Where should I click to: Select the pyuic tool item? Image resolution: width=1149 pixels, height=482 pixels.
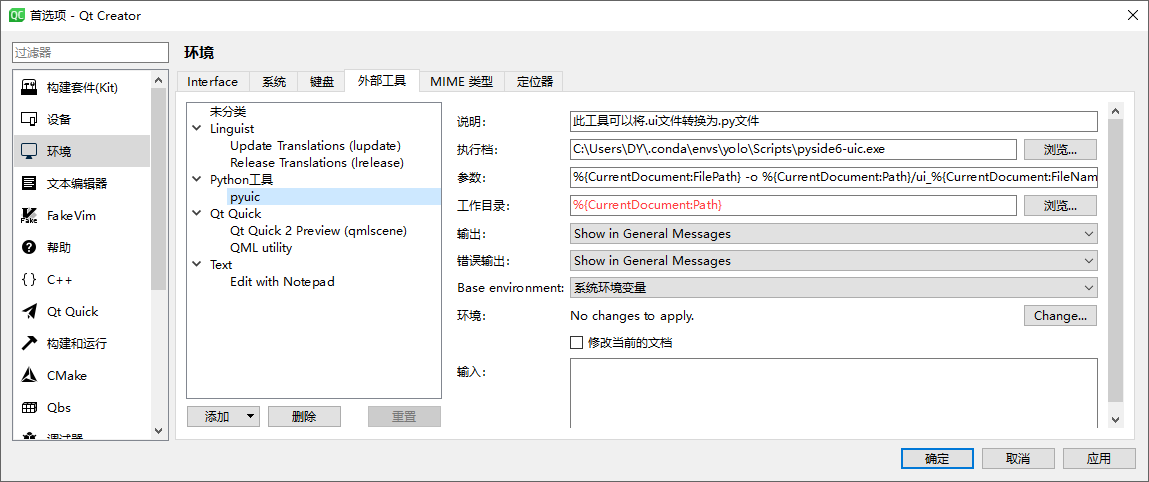click(245, 197)
